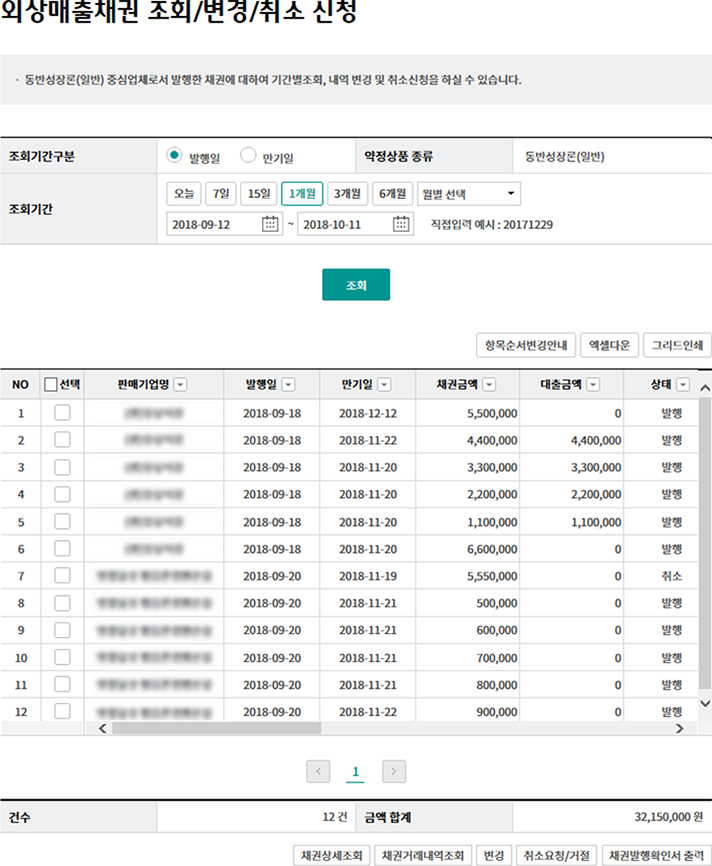Click the start date input field
This screenshot has width=712, height=866.
[x=213, y=224]
